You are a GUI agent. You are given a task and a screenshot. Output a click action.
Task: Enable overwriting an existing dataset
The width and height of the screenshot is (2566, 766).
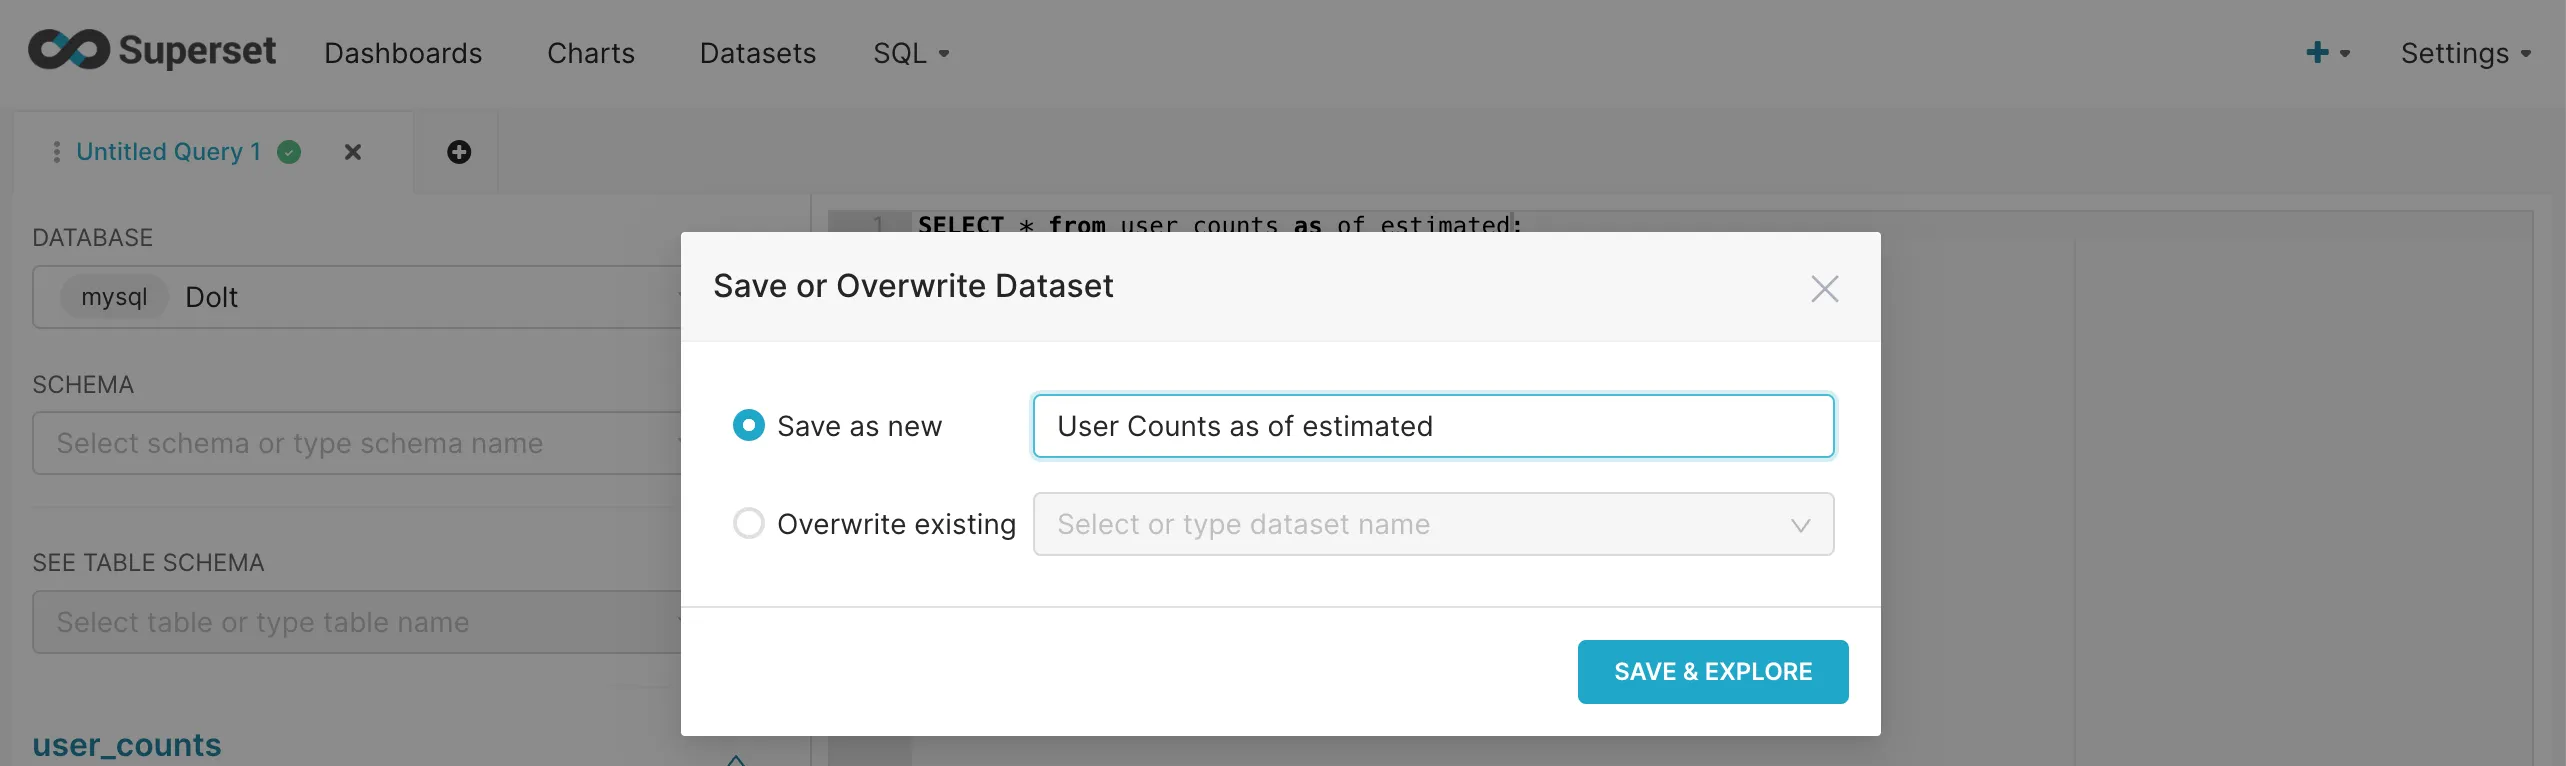(x=748, y=522)
